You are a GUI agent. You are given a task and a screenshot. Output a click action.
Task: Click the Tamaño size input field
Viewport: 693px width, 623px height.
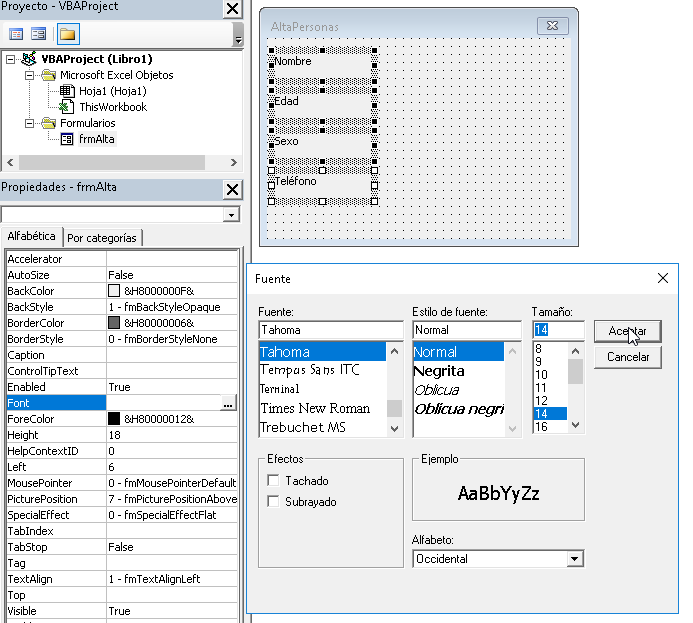(x=558, y=330)
